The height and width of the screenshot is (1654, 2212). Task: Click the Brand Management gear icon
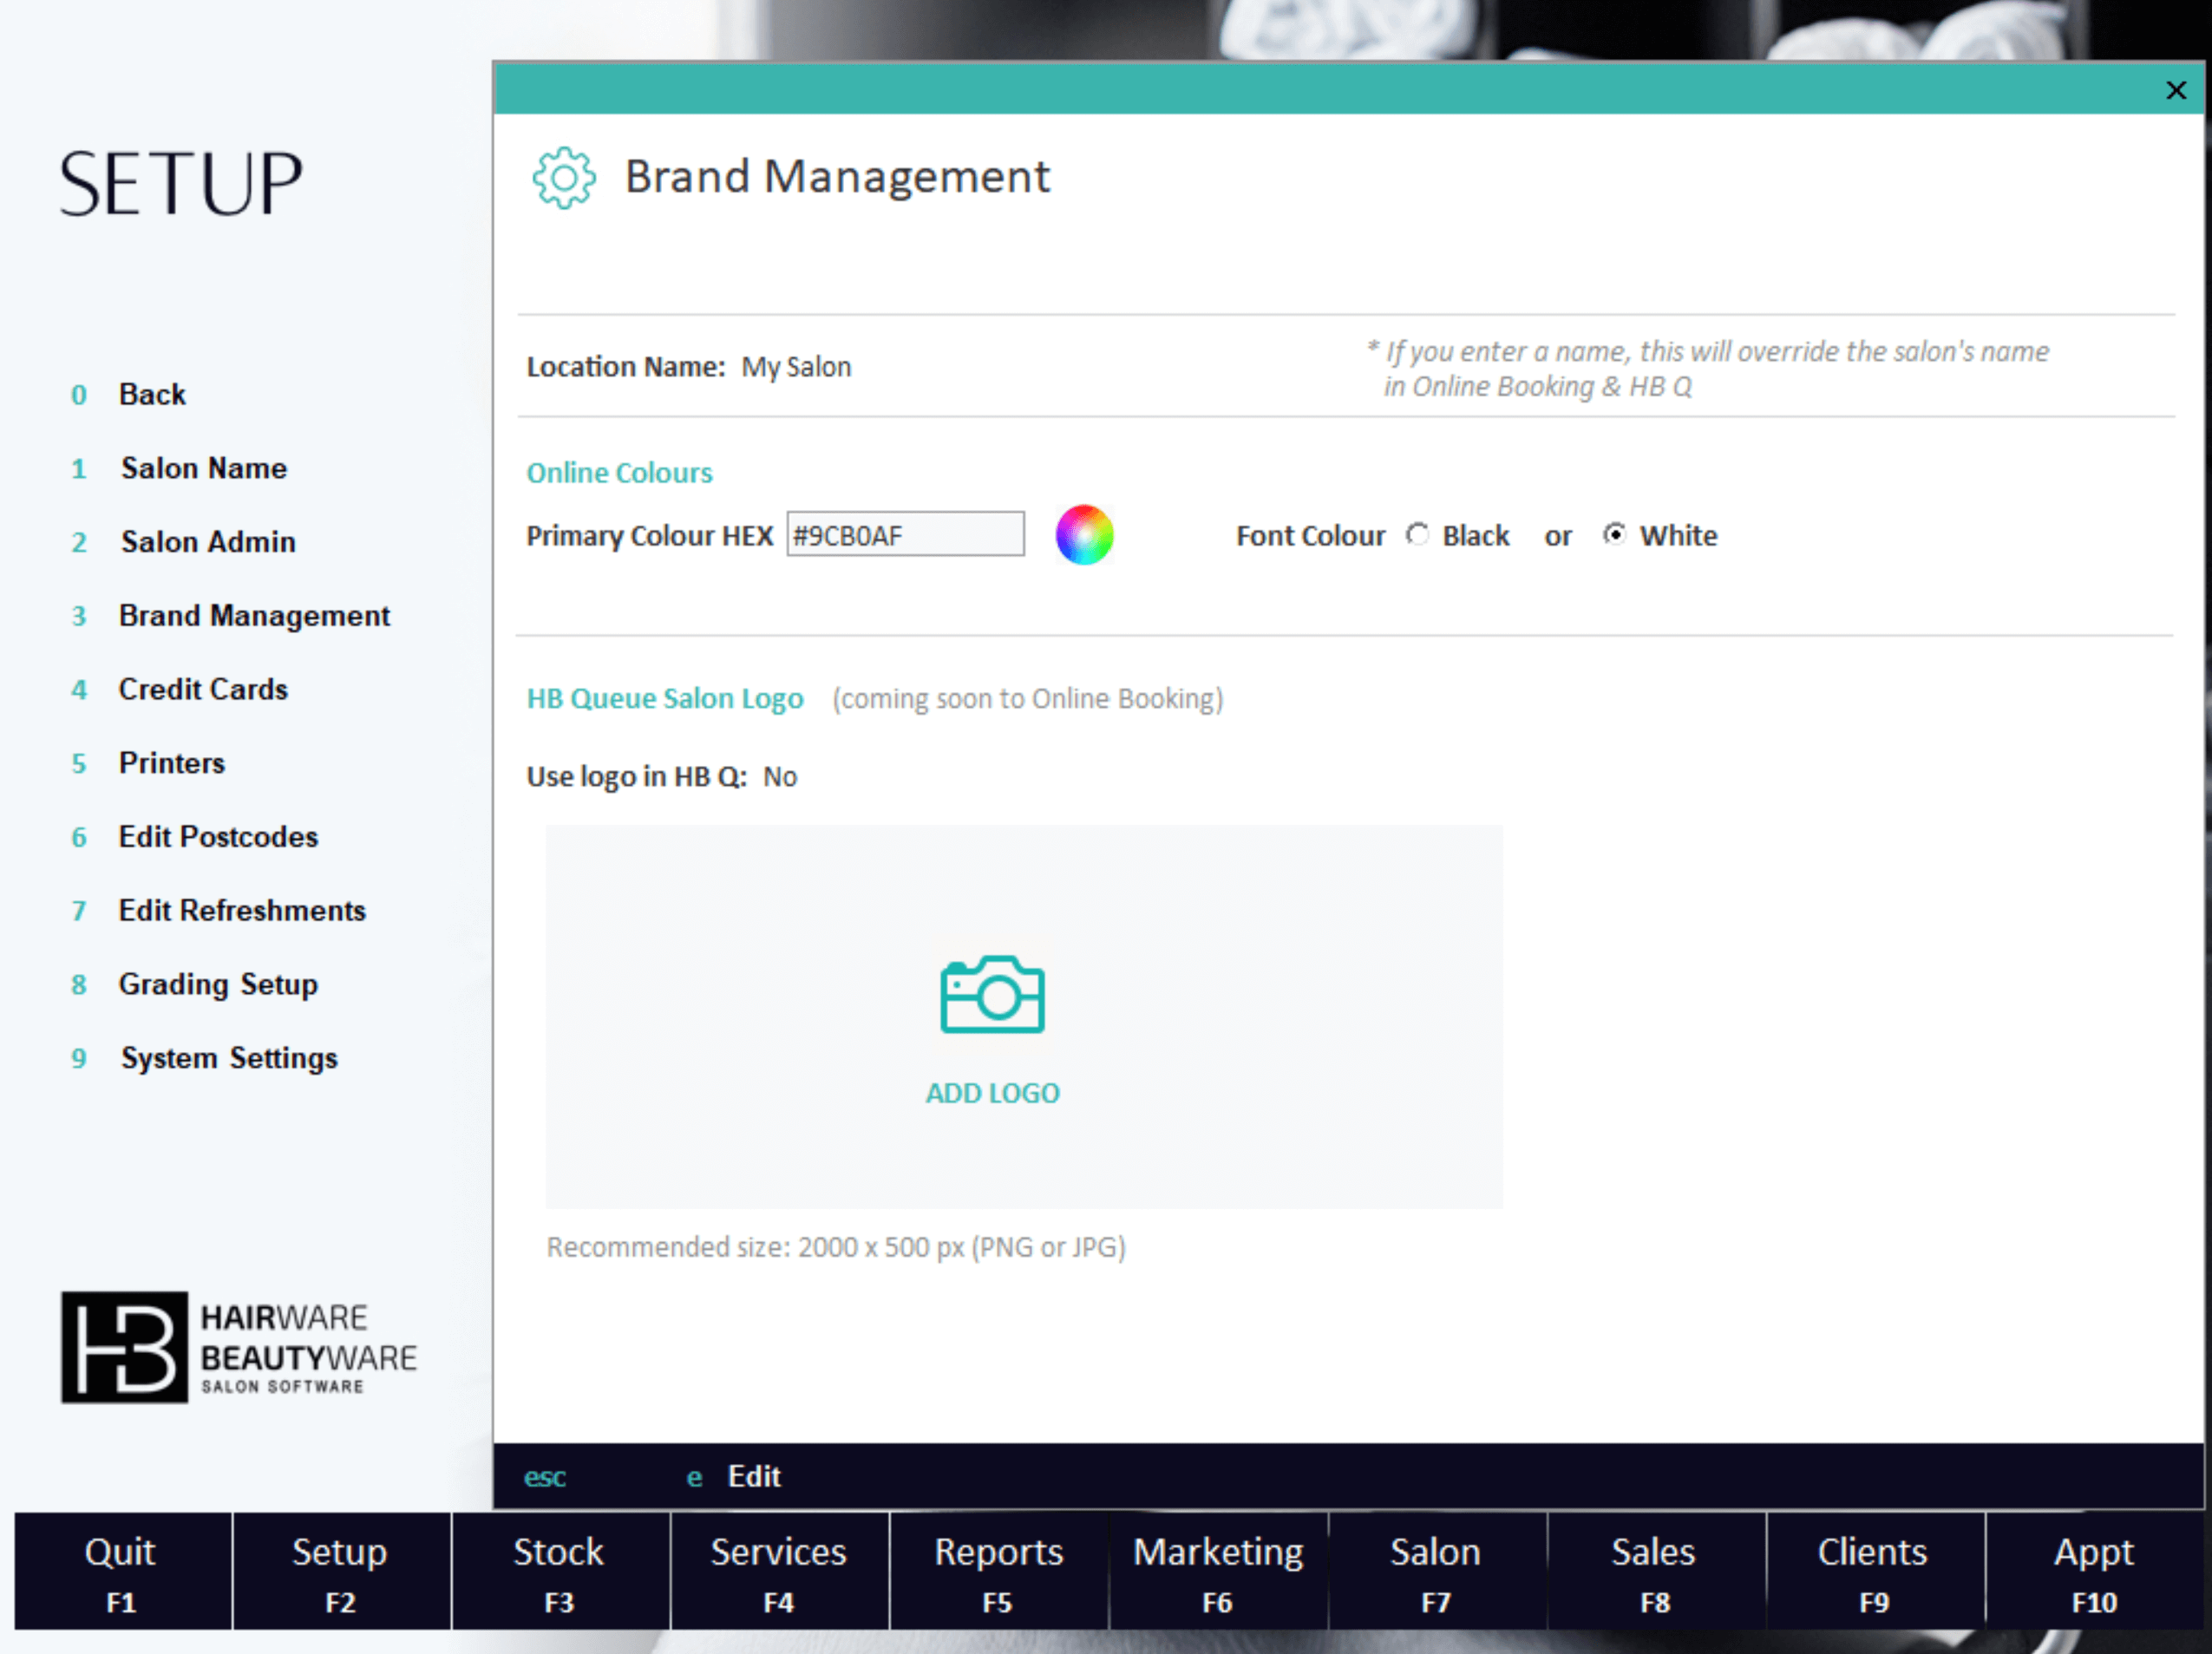coord(564,177)
